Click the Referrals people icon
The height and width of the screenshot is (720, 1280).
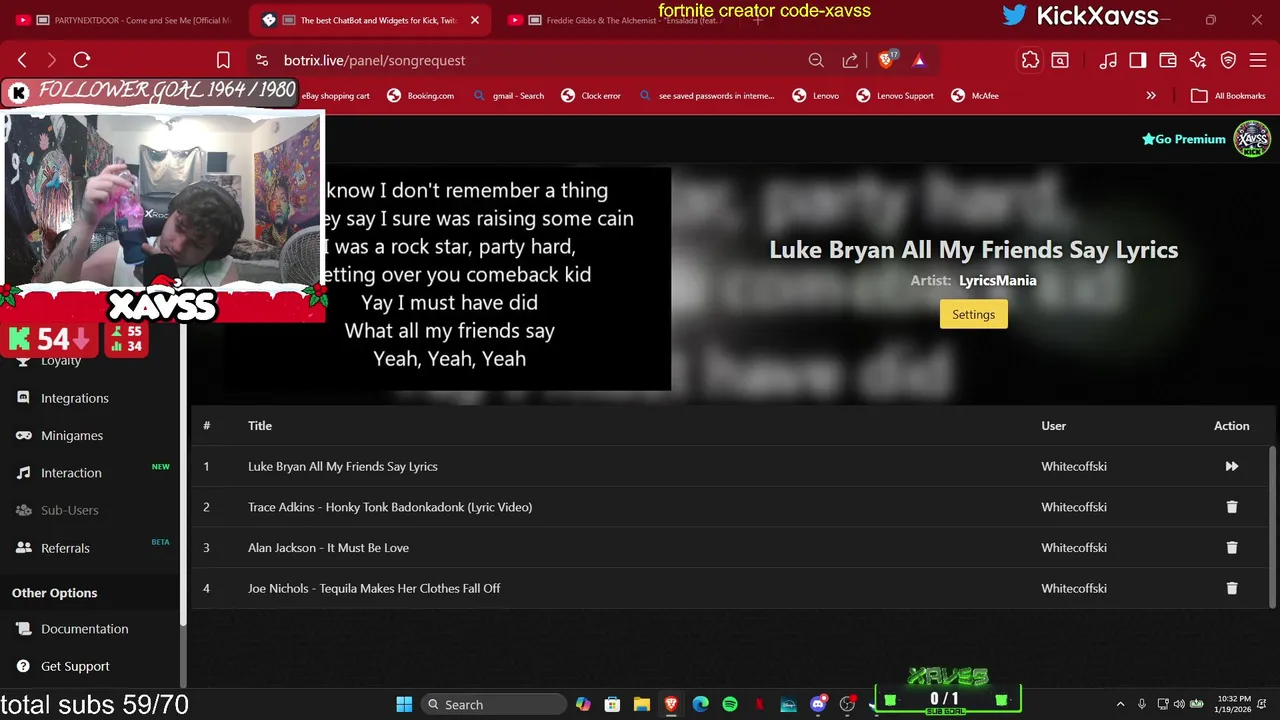23,548
